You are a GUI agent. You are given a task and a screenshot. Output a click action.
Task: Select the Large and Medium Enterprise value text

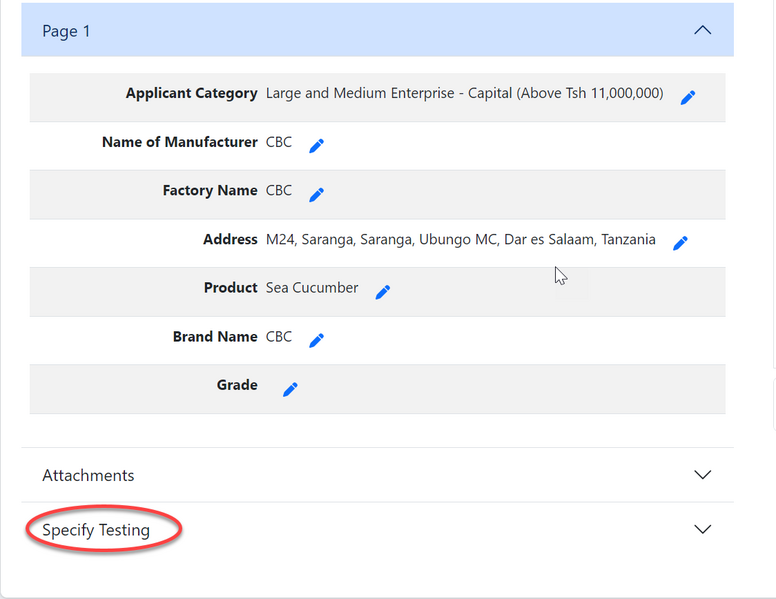[x=464, y=93]
